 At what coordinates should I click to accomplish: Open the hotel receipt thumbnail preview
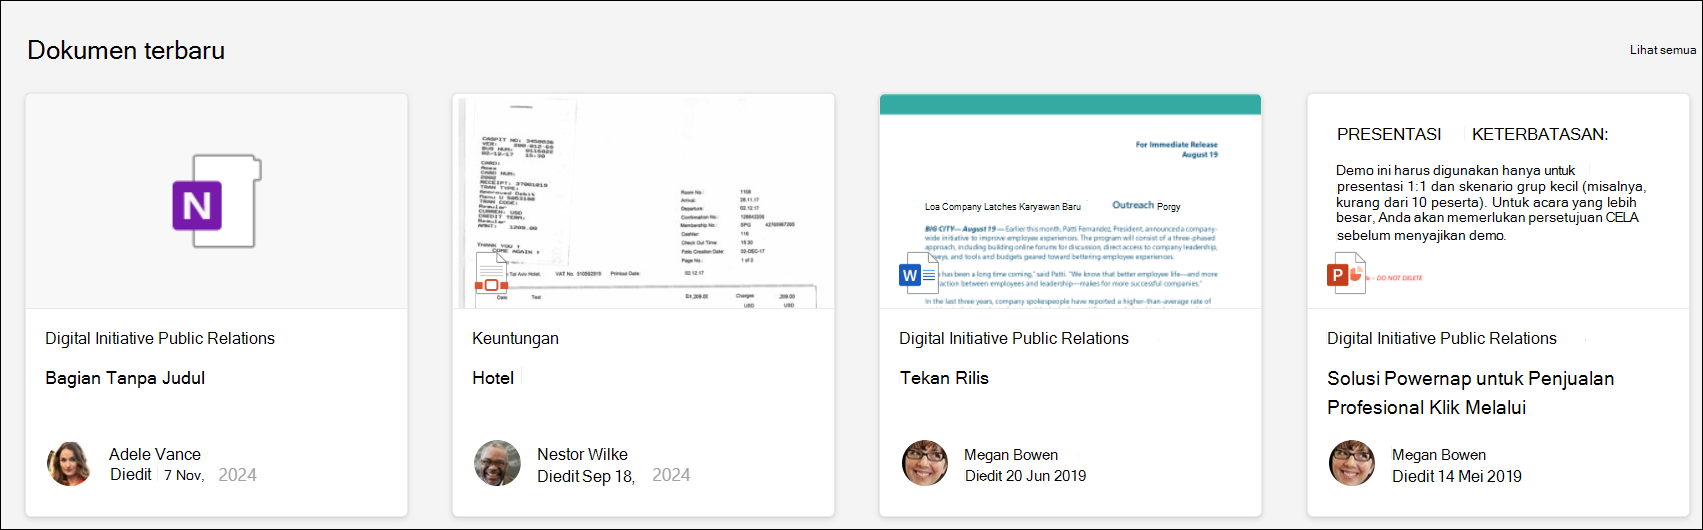[643, 201]
